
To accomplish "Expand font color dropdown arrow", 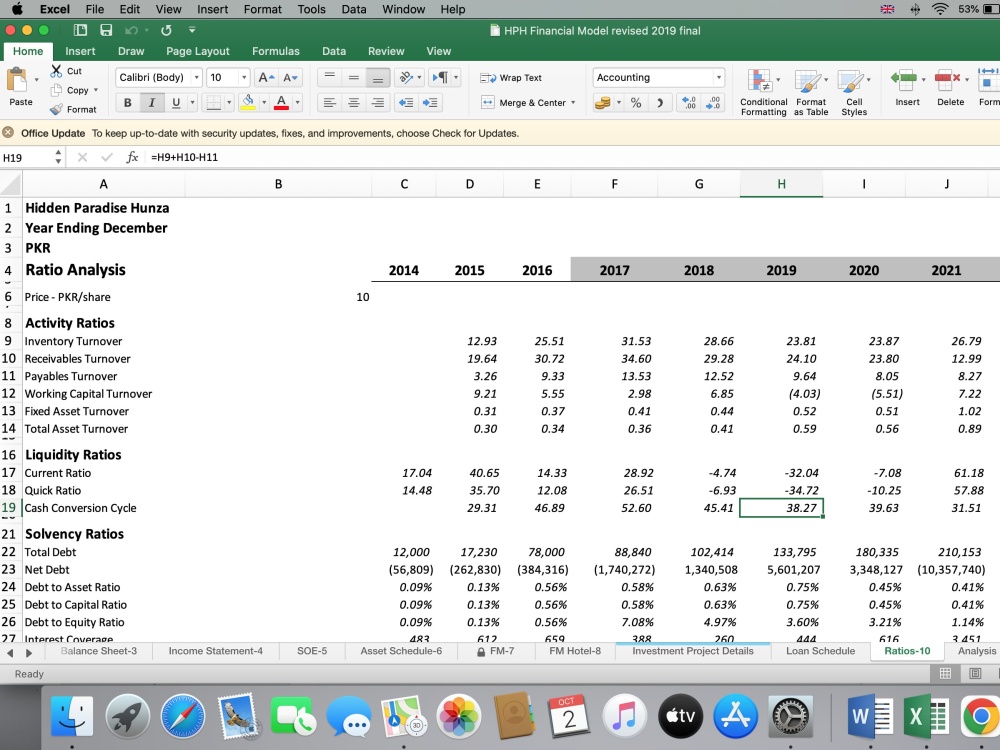I will pyautogui.click(x=297, y=102).
